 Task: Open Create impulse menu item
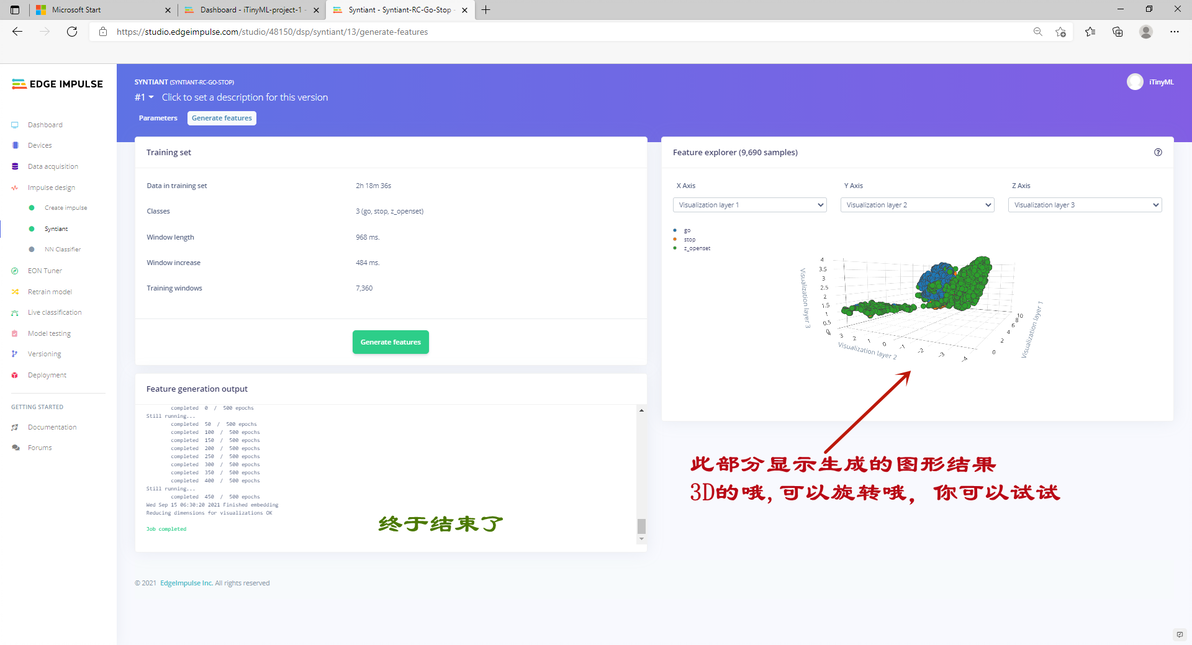[65, 208]
